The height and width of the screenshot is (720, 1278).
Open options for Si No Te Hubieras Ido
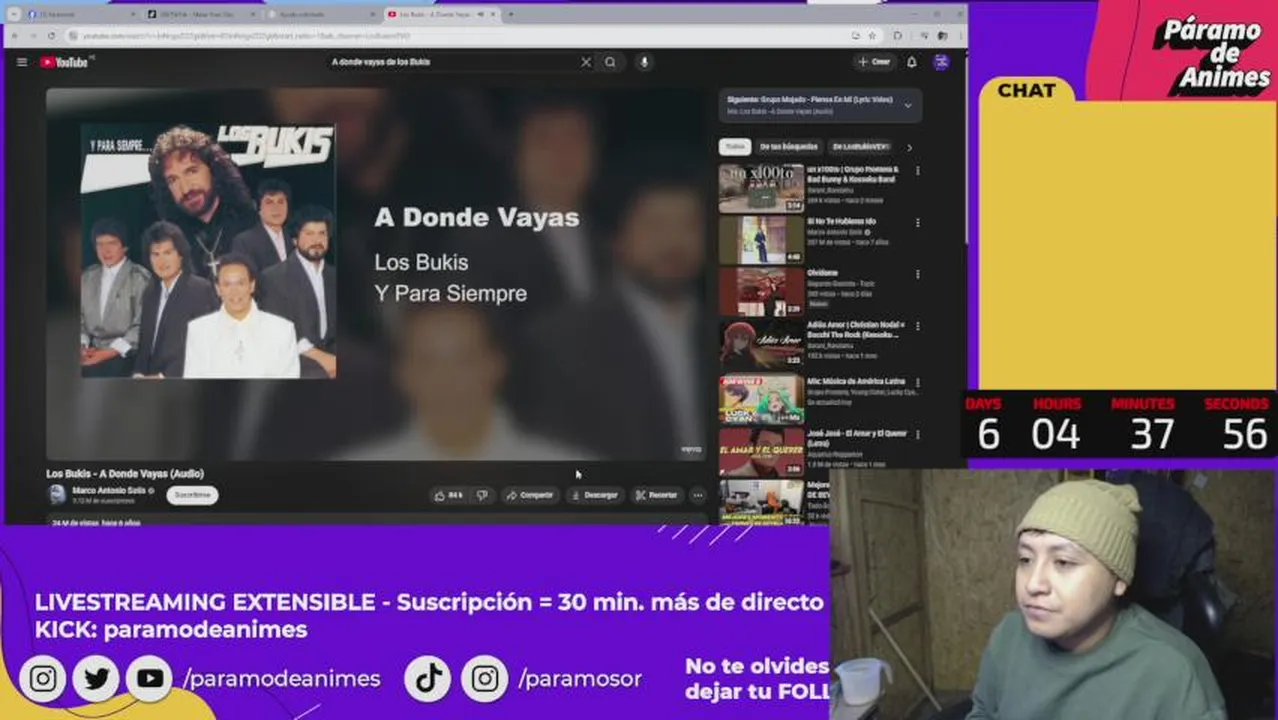918,222
